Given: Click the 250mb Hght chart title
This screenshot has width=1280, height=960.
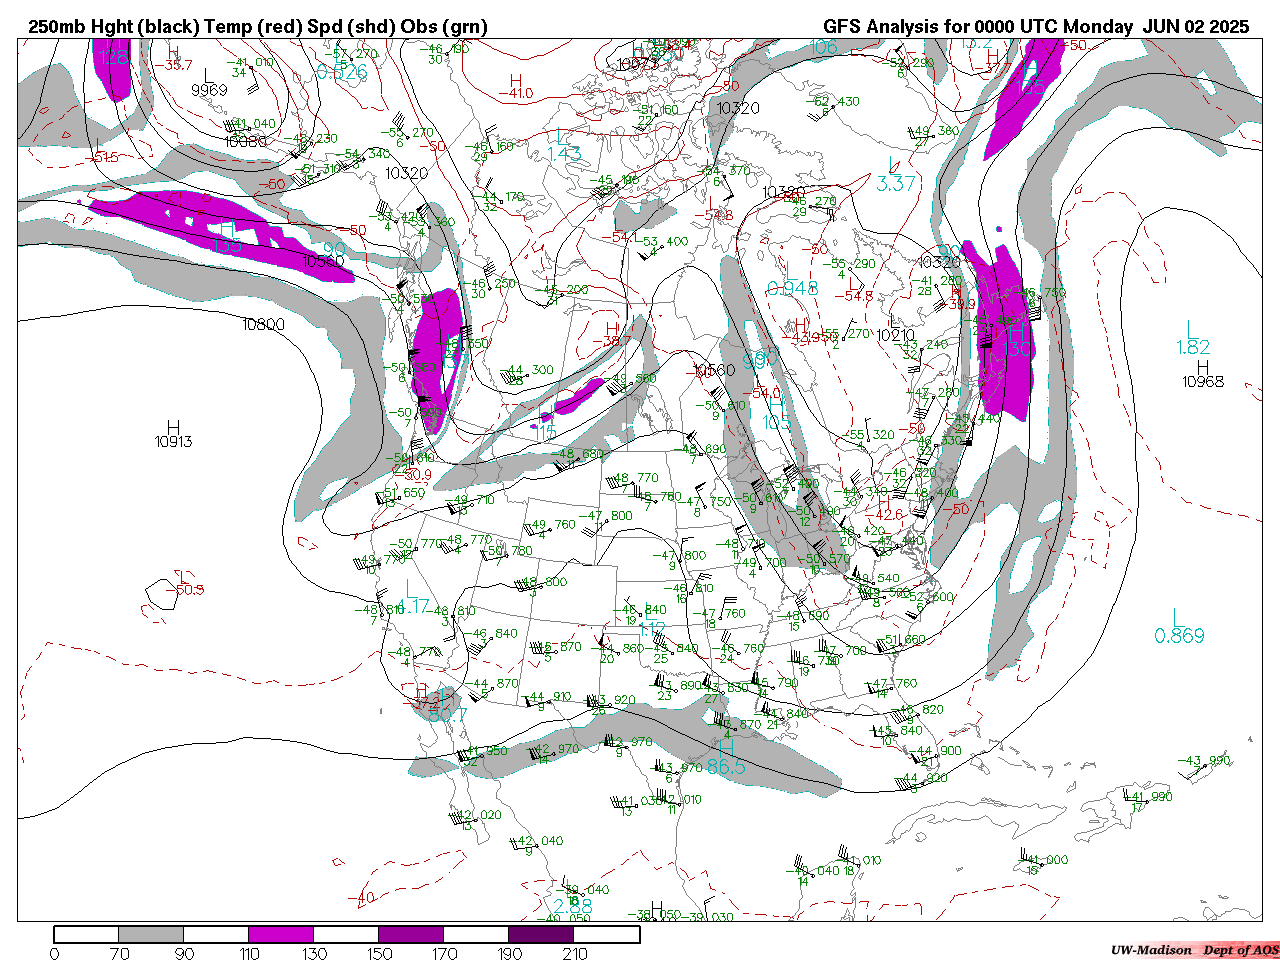Looking at the screenshot, I should pyautogui.click(x=257, y=27).
